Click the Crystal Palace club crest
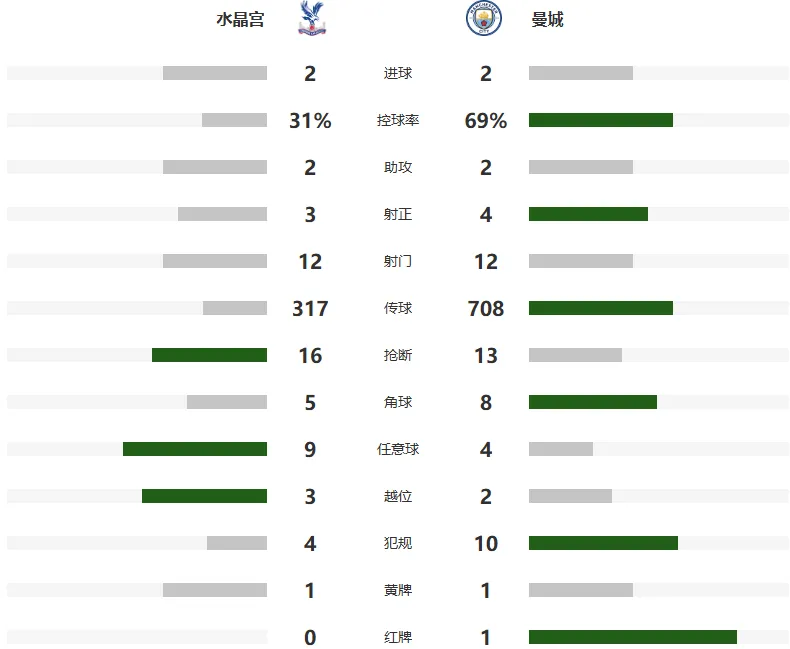The image size is (790, 649). tap(312, 18)
